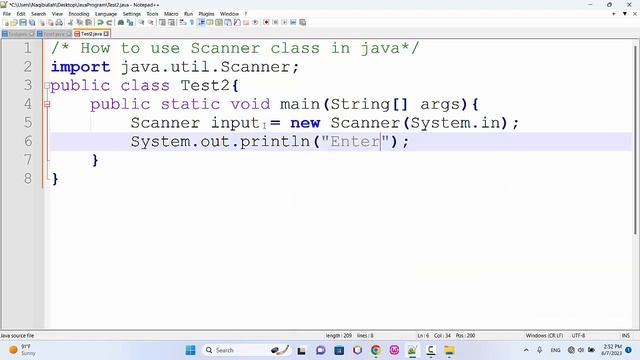
Task: Click the "length : 209" status bar field
Action: coord(339,336)
